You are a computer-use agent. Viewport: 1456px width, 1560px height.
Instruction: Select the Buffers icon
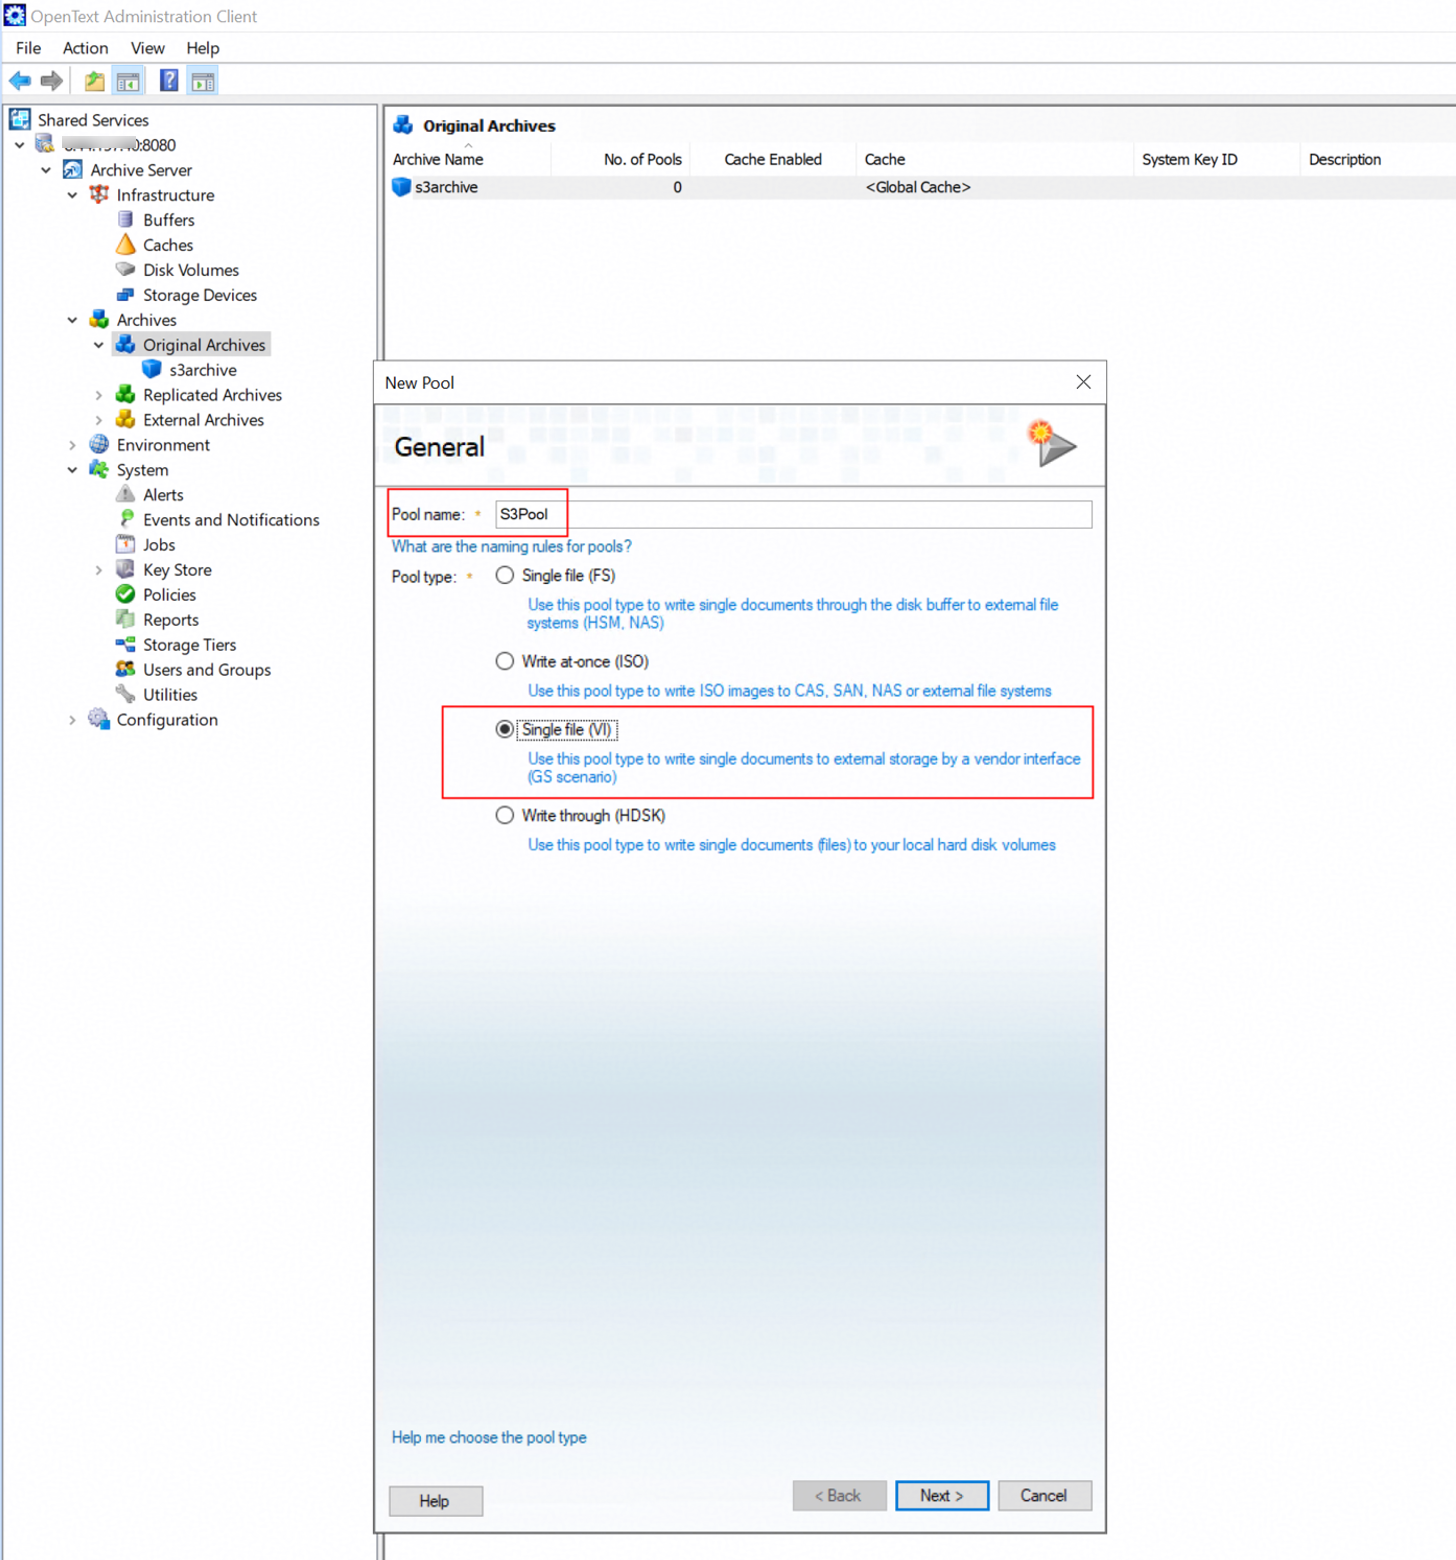pyautogui.click(x=125, y=220)
